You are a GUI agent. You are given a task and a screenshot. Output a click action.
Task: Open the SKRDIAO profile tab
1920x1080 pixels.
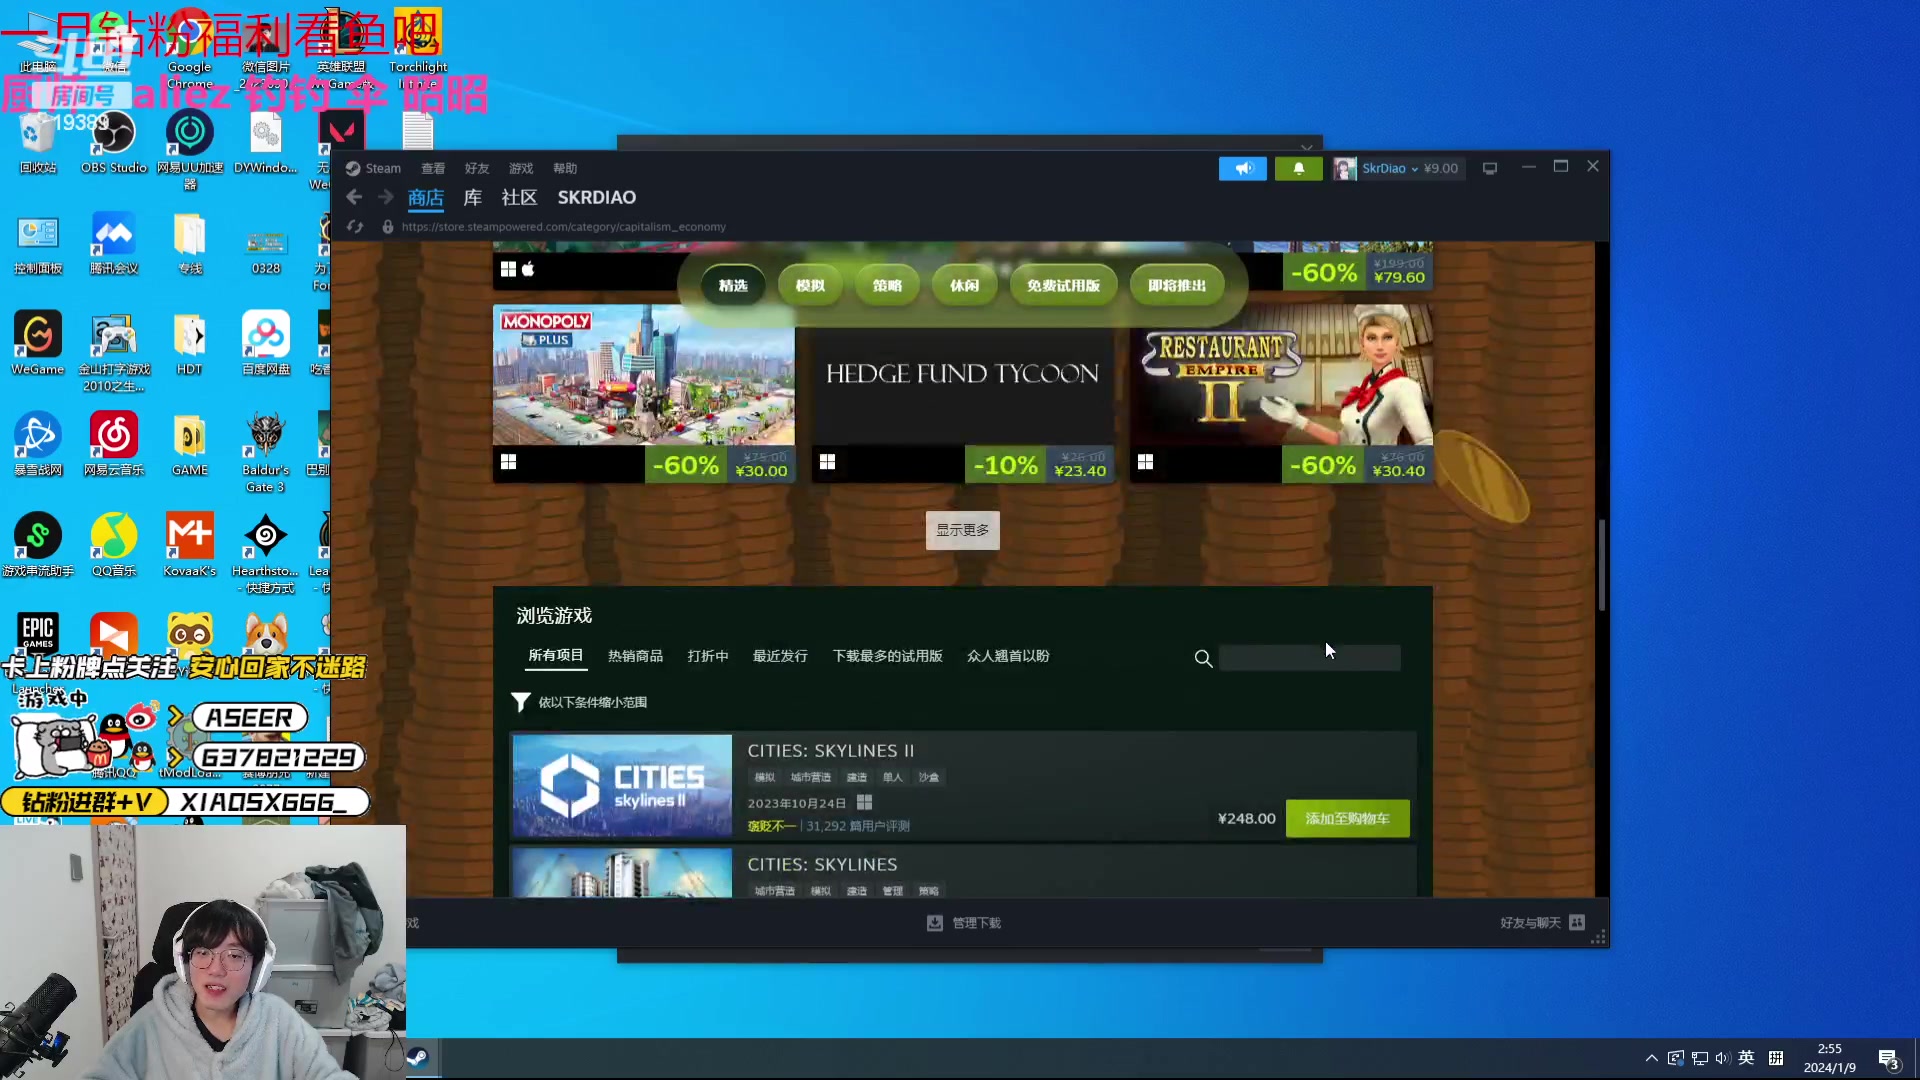pyautogui.click(x=596, y=197)
